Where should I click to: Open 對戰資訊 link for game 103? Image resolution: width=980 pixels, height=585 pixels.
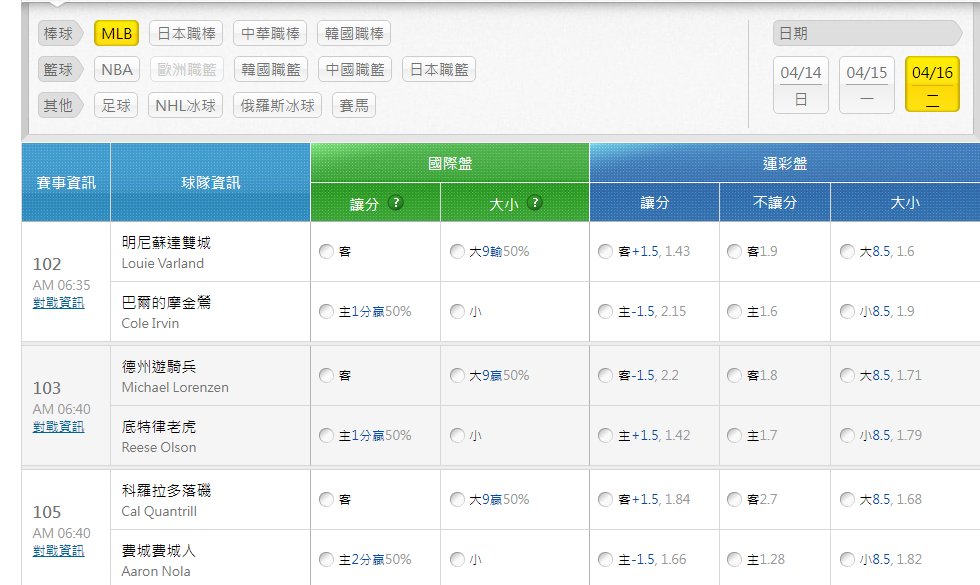(x=58, y=427)
